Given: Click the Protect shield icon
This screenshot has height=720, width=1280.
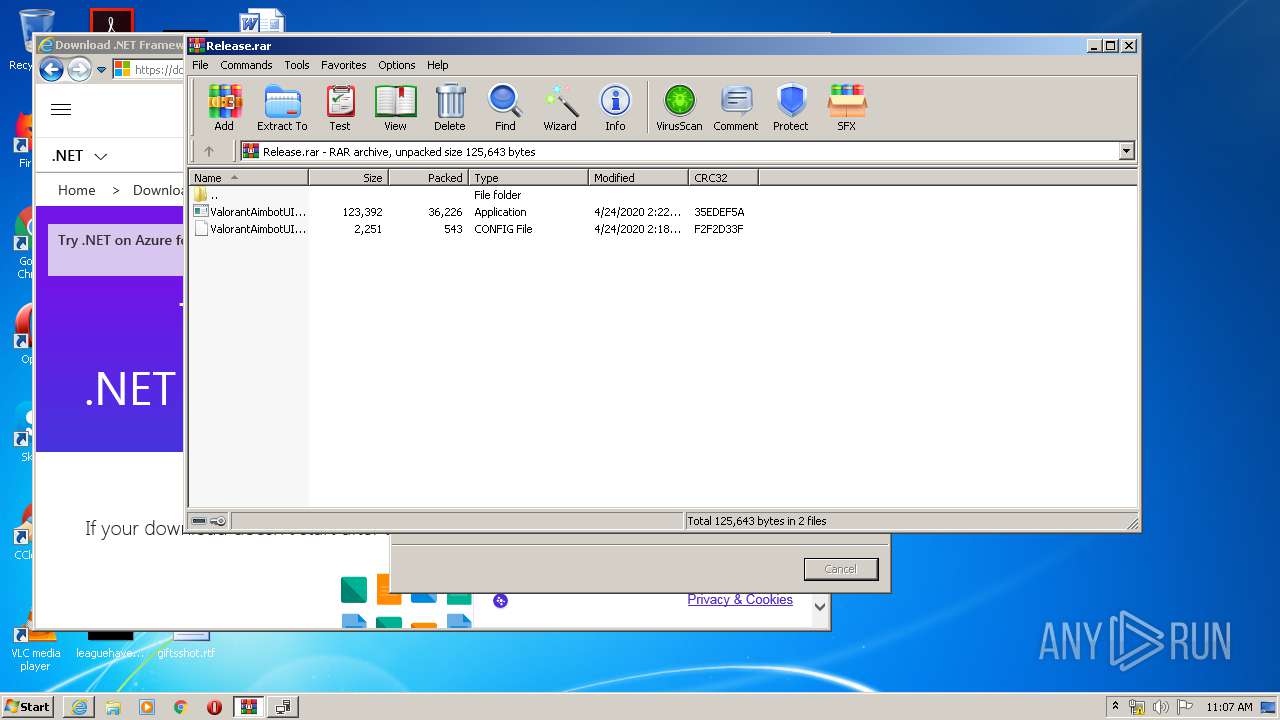Looking at the screenshot, I should [x=791, y=108].
